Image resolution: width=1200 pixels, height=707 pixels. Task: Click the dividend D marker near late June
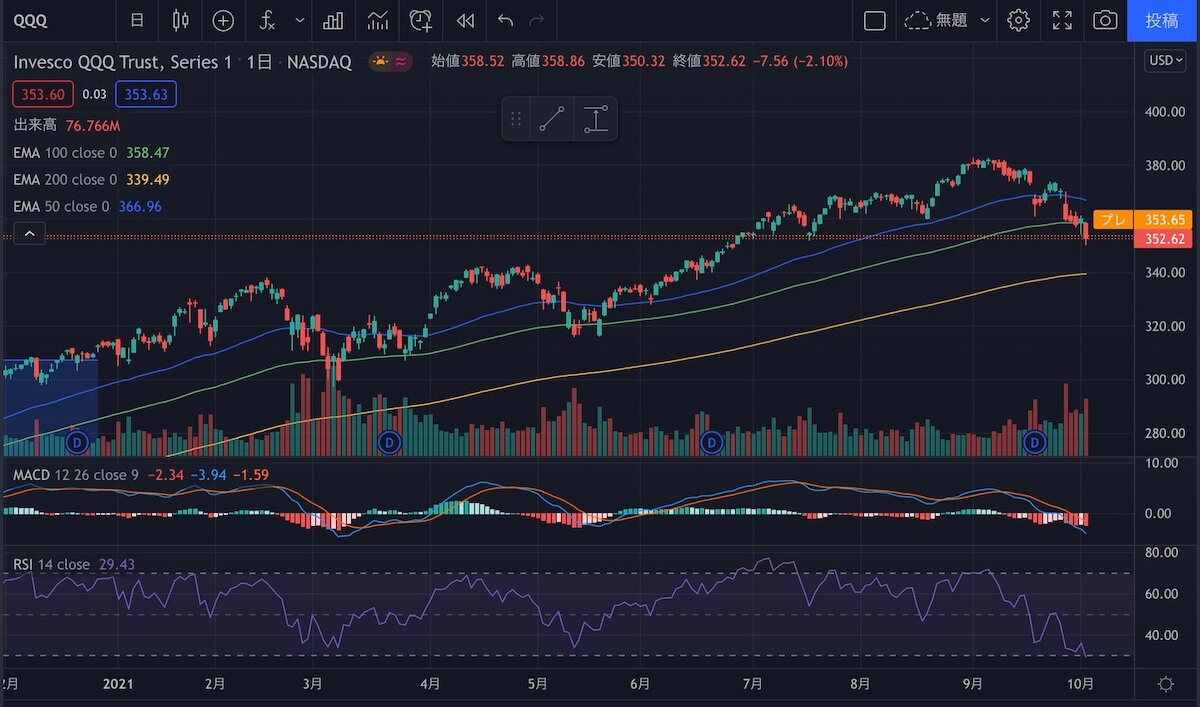(712, 440)
